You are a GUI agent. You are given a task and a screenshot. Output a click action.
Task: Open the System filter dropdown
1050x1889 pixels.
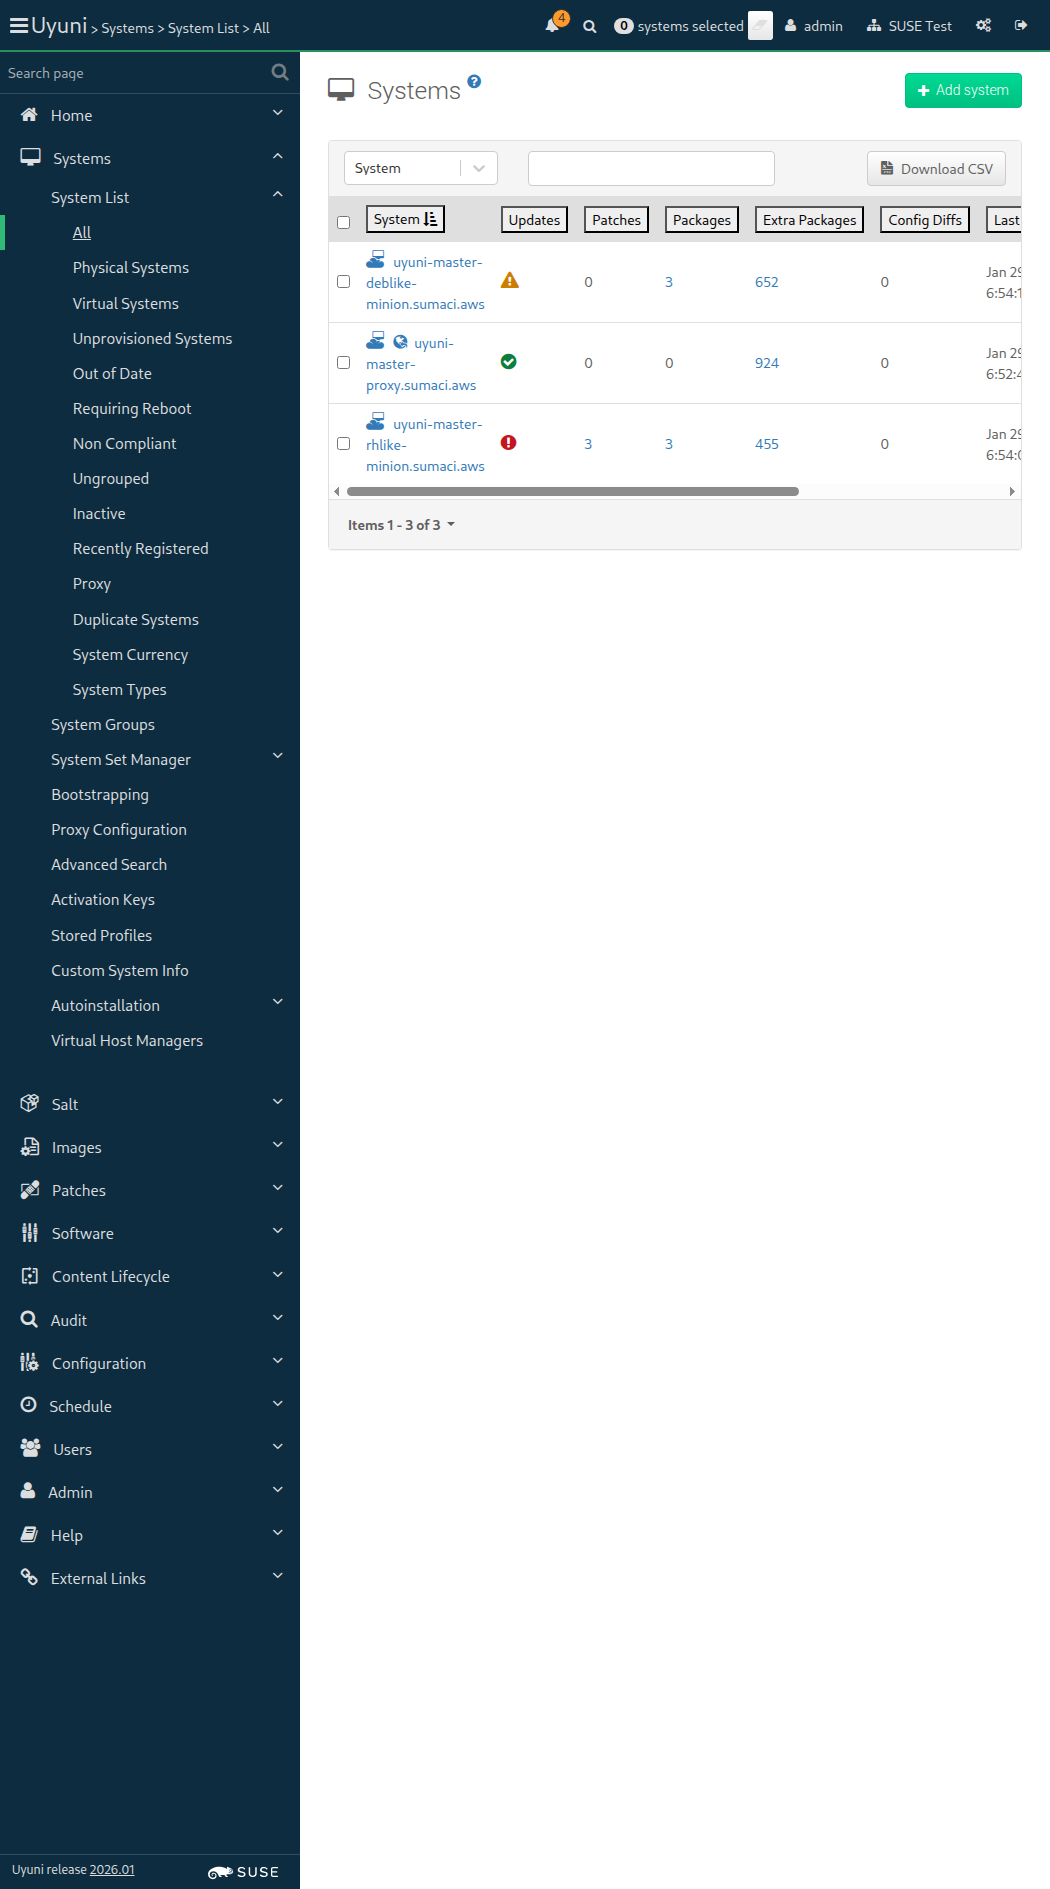pos(420,168)
